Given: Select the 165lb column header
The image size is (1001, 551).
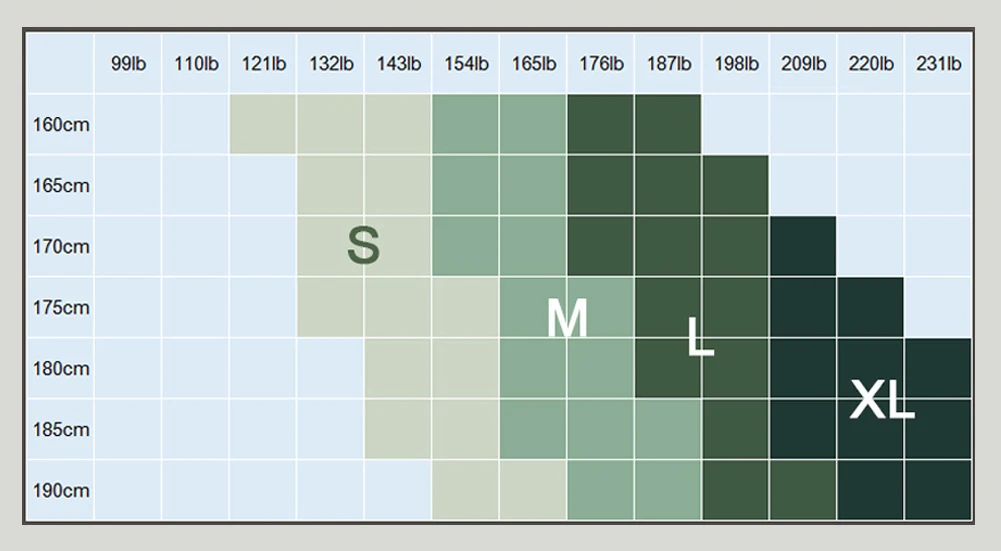Looking at the screenshot, I should pyautogui.click(x=534, y=64).
